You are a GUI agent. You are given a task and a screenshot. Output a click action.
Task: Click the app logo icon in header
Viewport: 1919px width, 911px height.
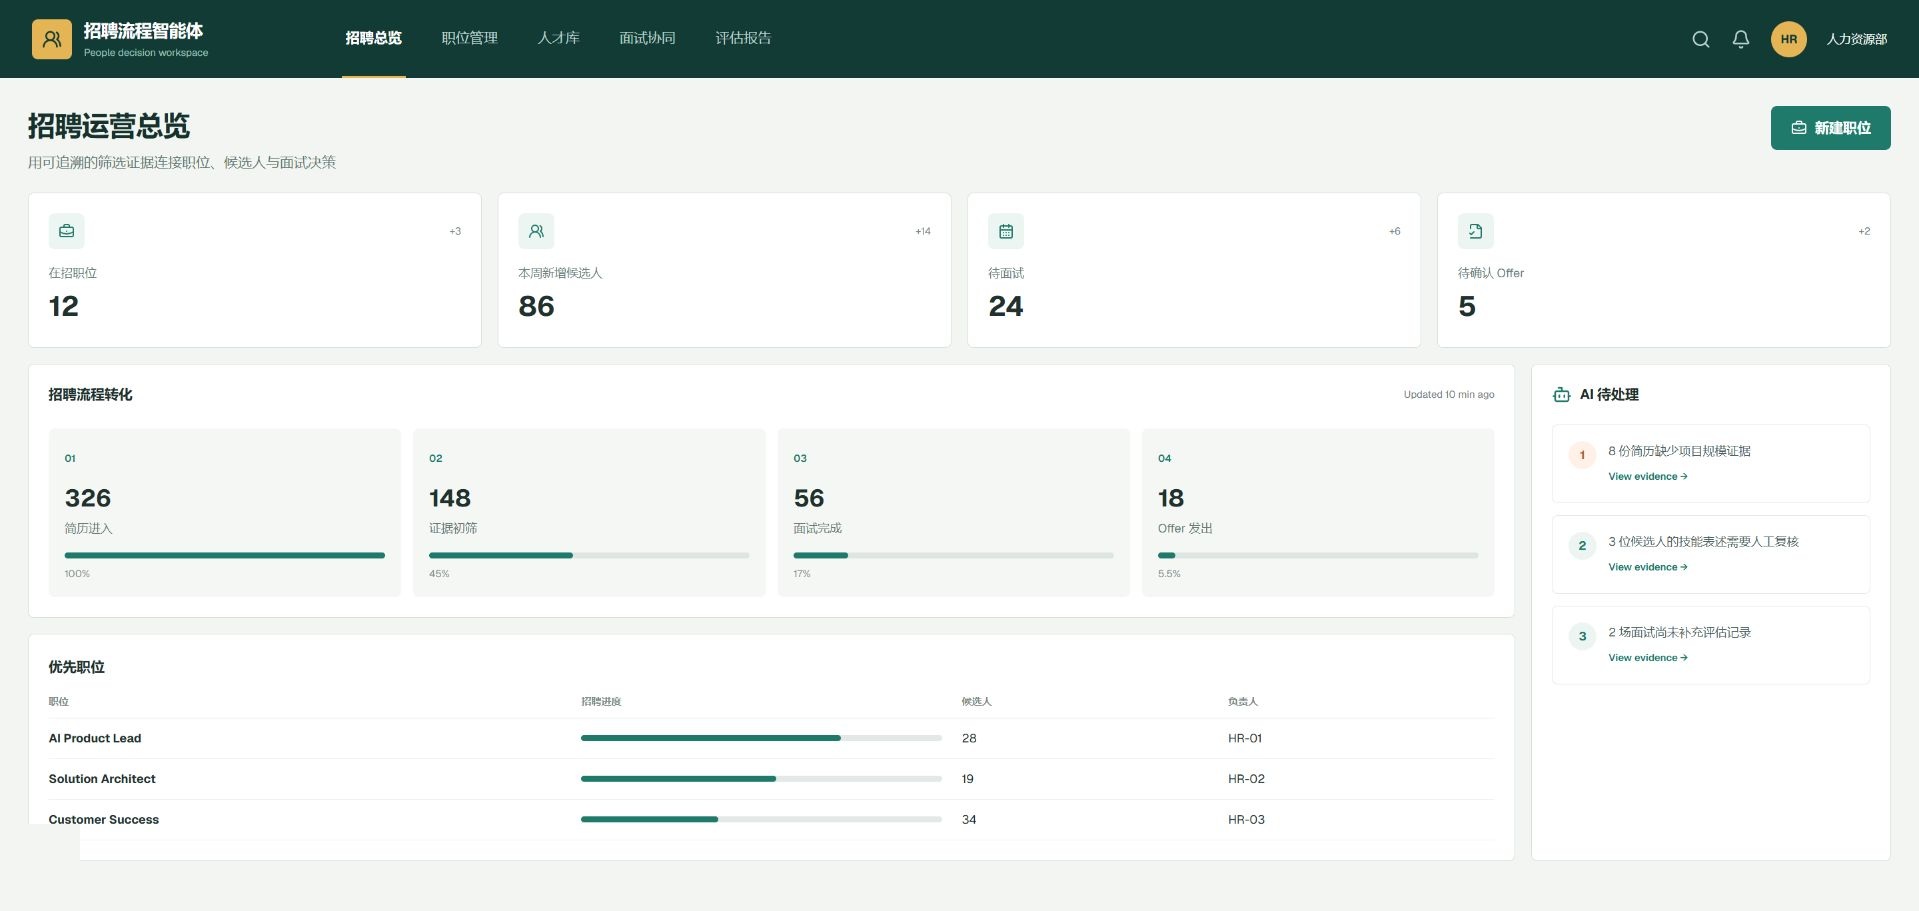coord(52,39)
